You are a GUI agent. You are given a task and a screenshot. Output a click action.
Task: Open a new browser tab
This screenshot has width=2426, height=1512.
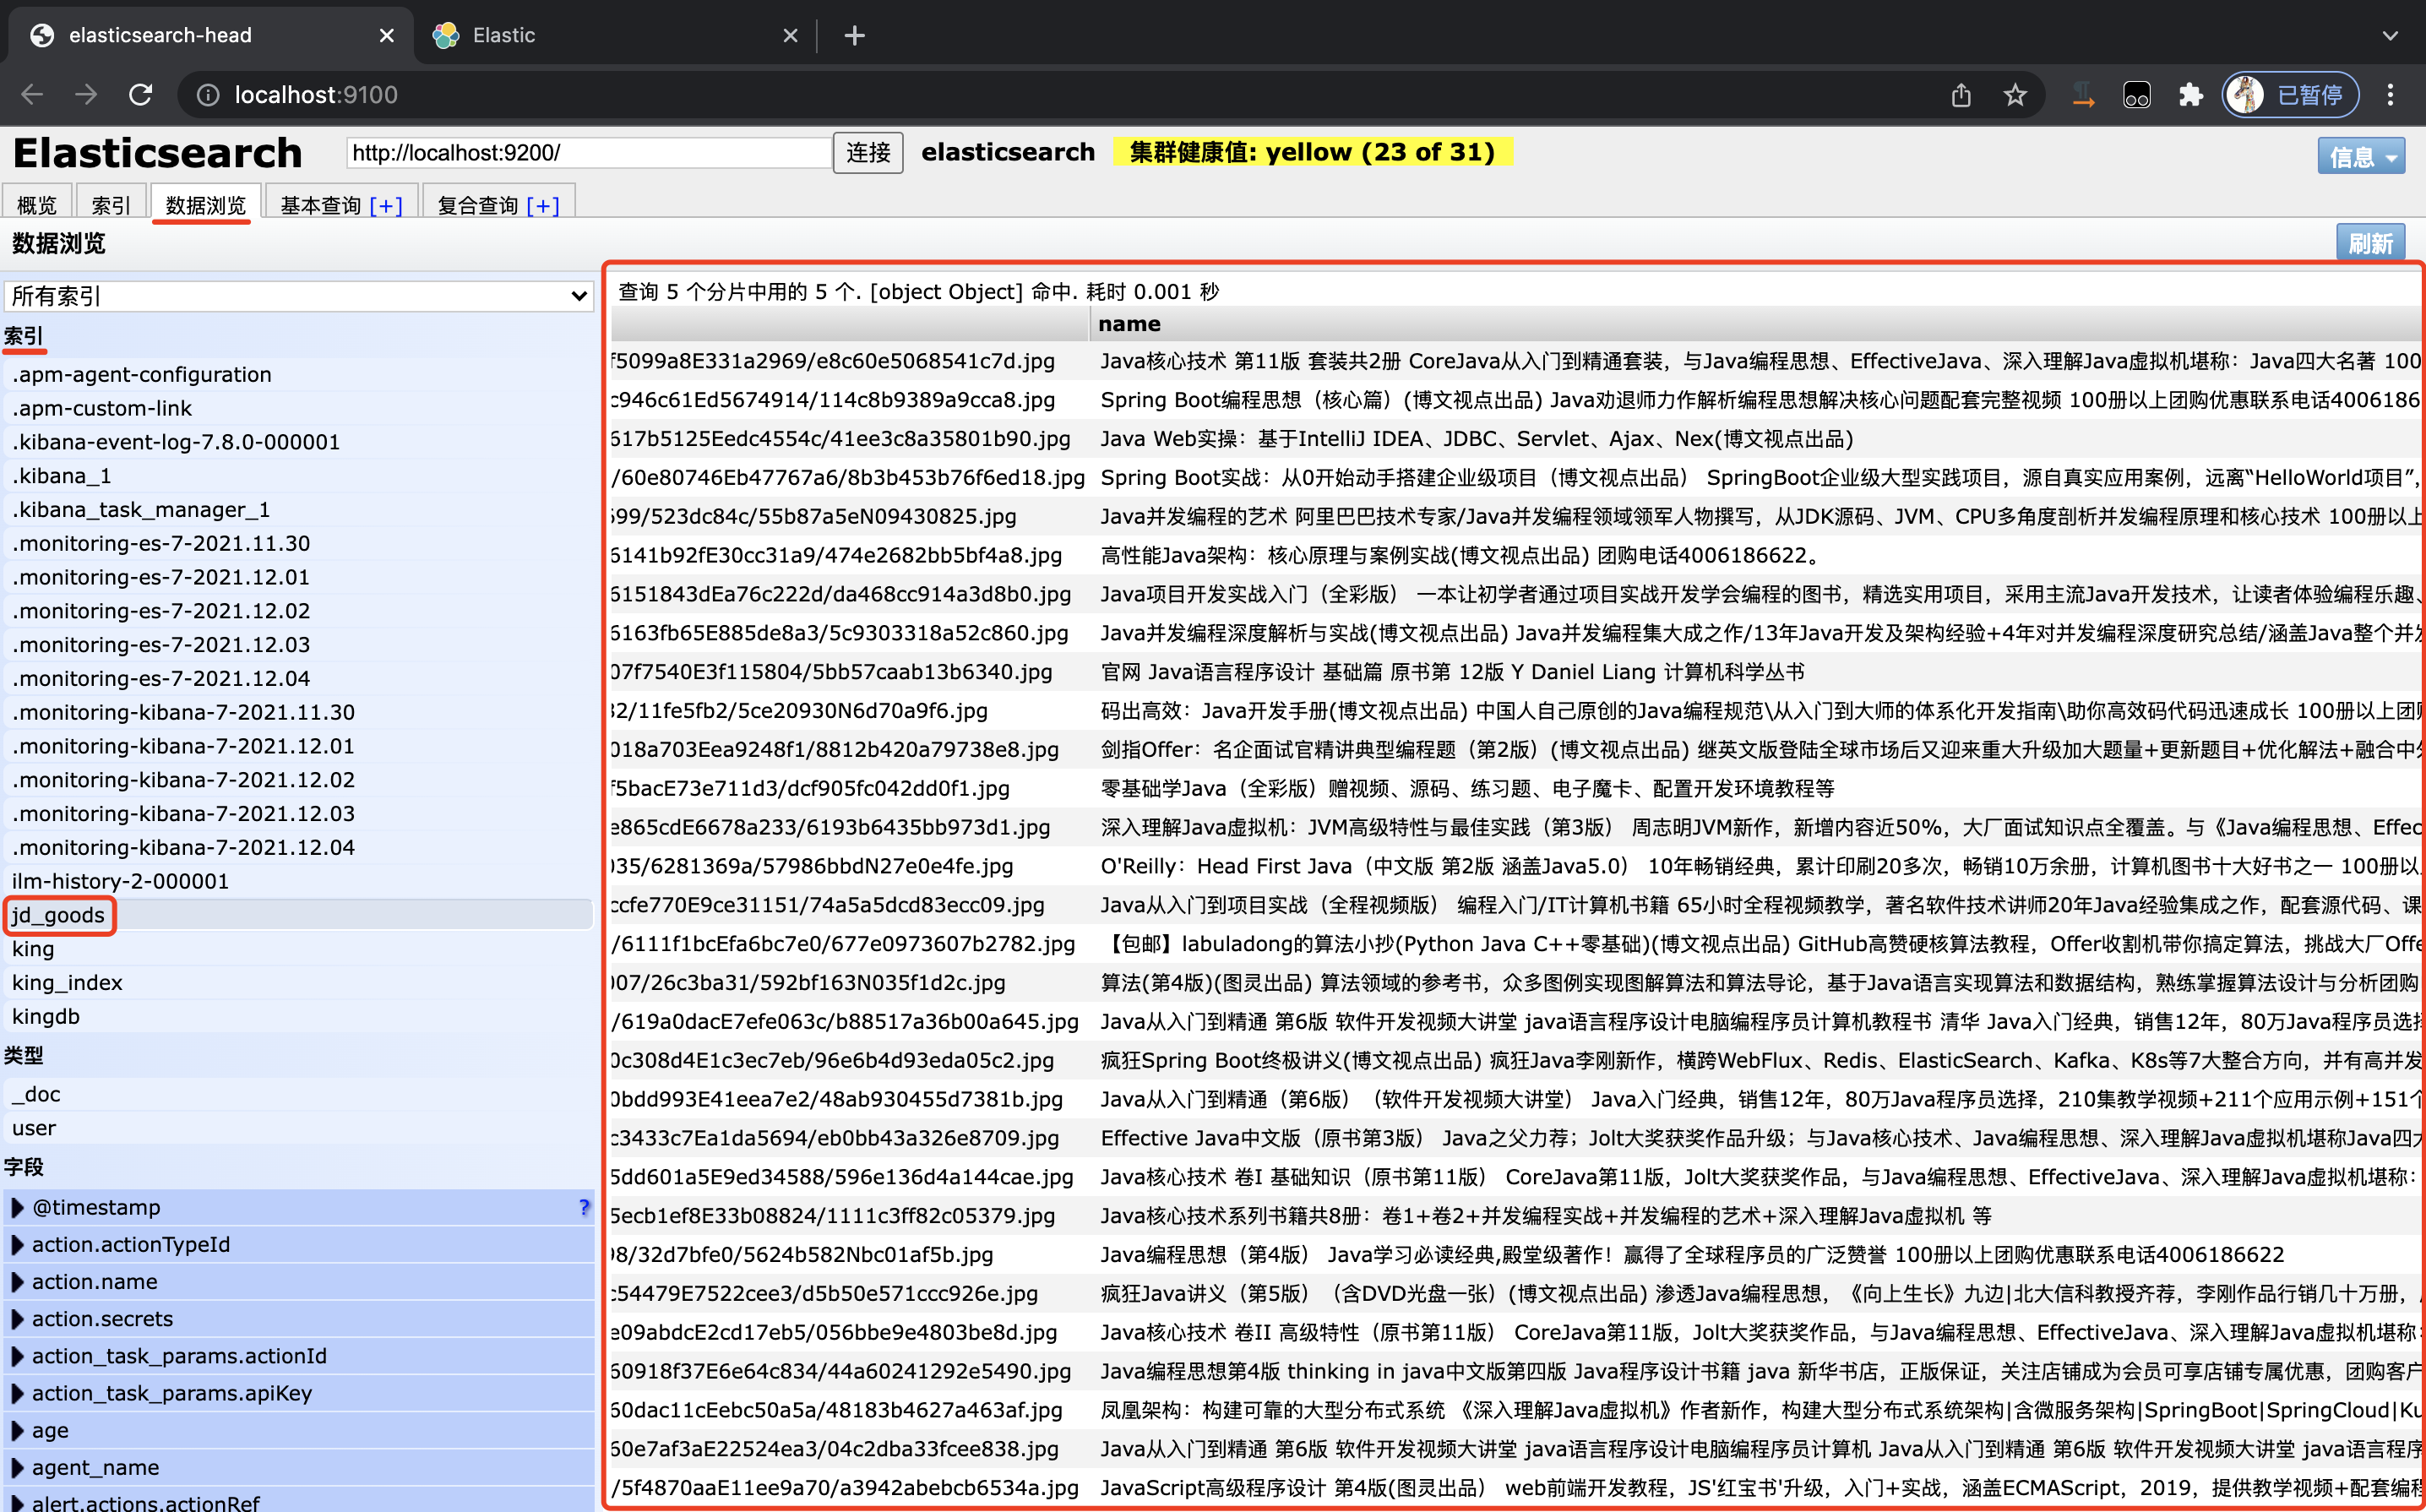[x=854, y=36]
